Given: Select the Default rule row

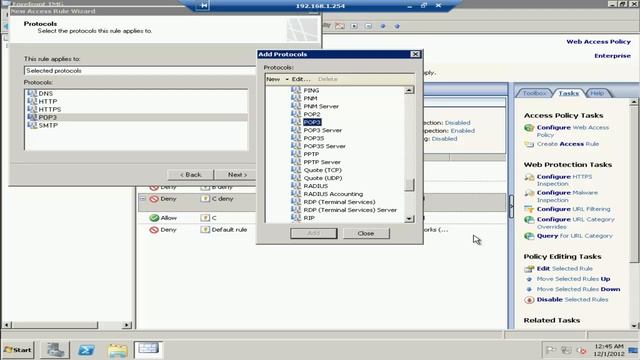Looking at the screenshot, I should [x=229, y=230].
